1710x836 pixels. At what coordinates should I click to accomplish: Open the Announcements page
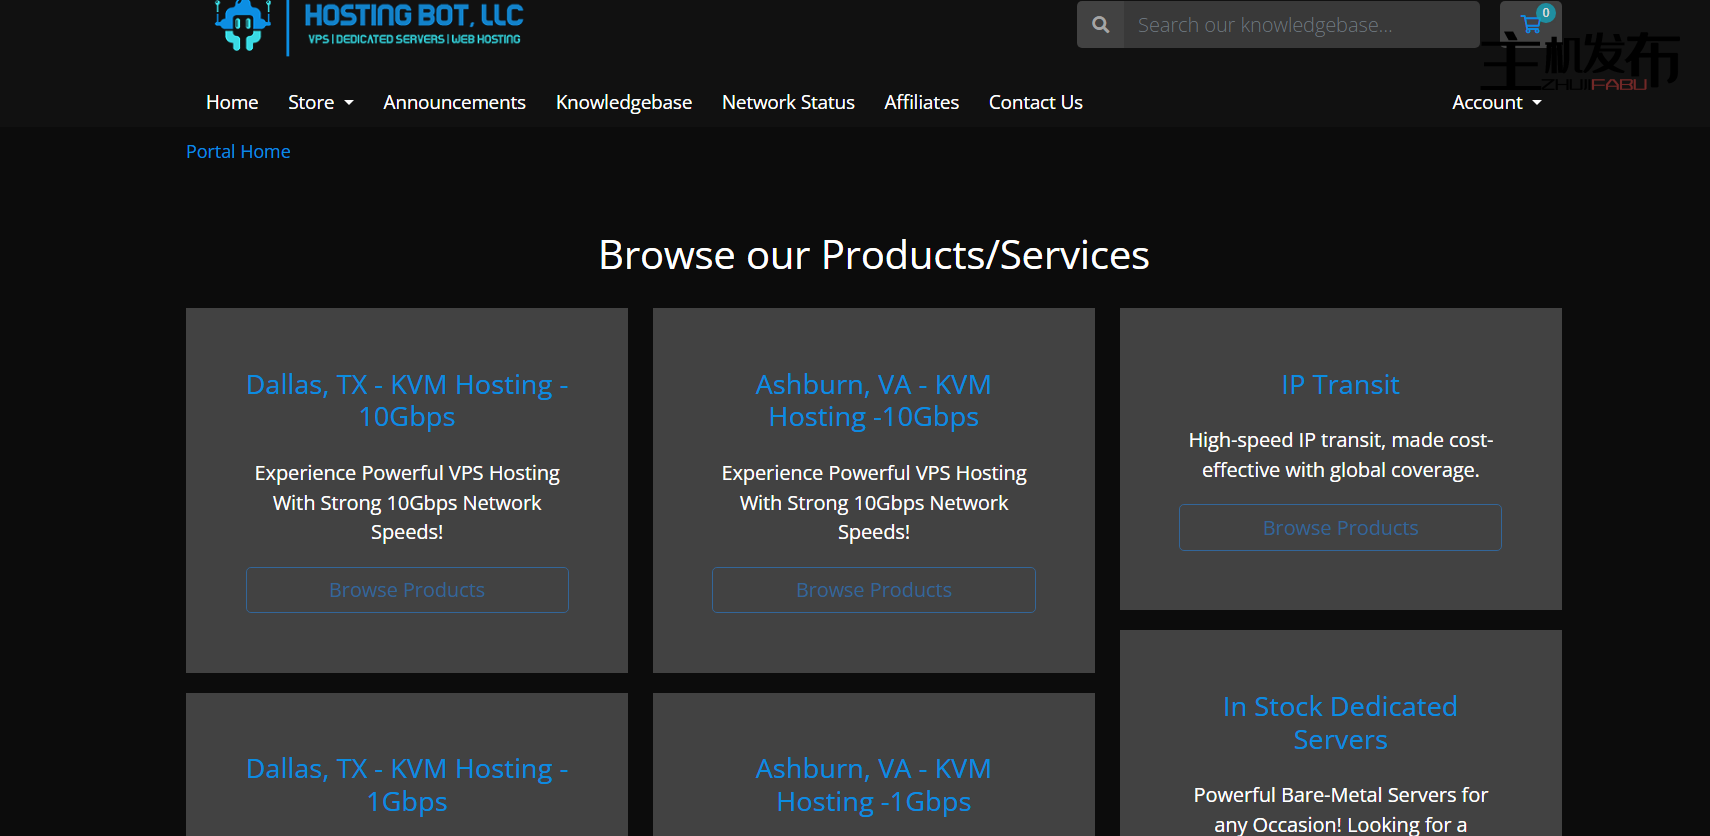coord(454,102)
